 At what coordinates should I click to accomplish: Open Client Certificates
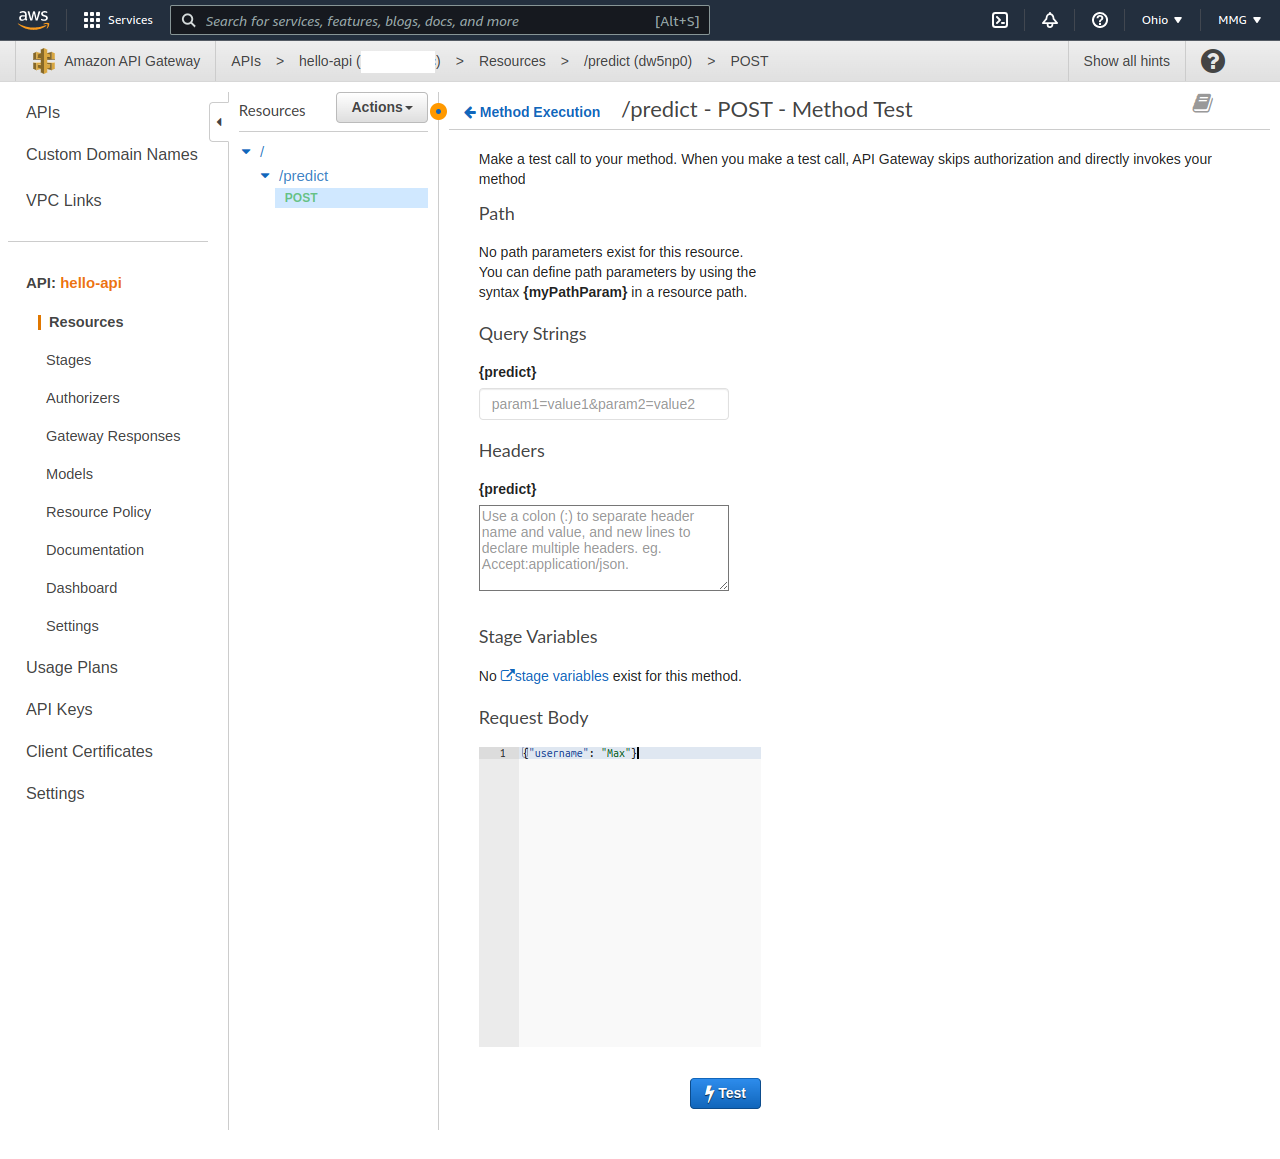click(x=89, y=751)
